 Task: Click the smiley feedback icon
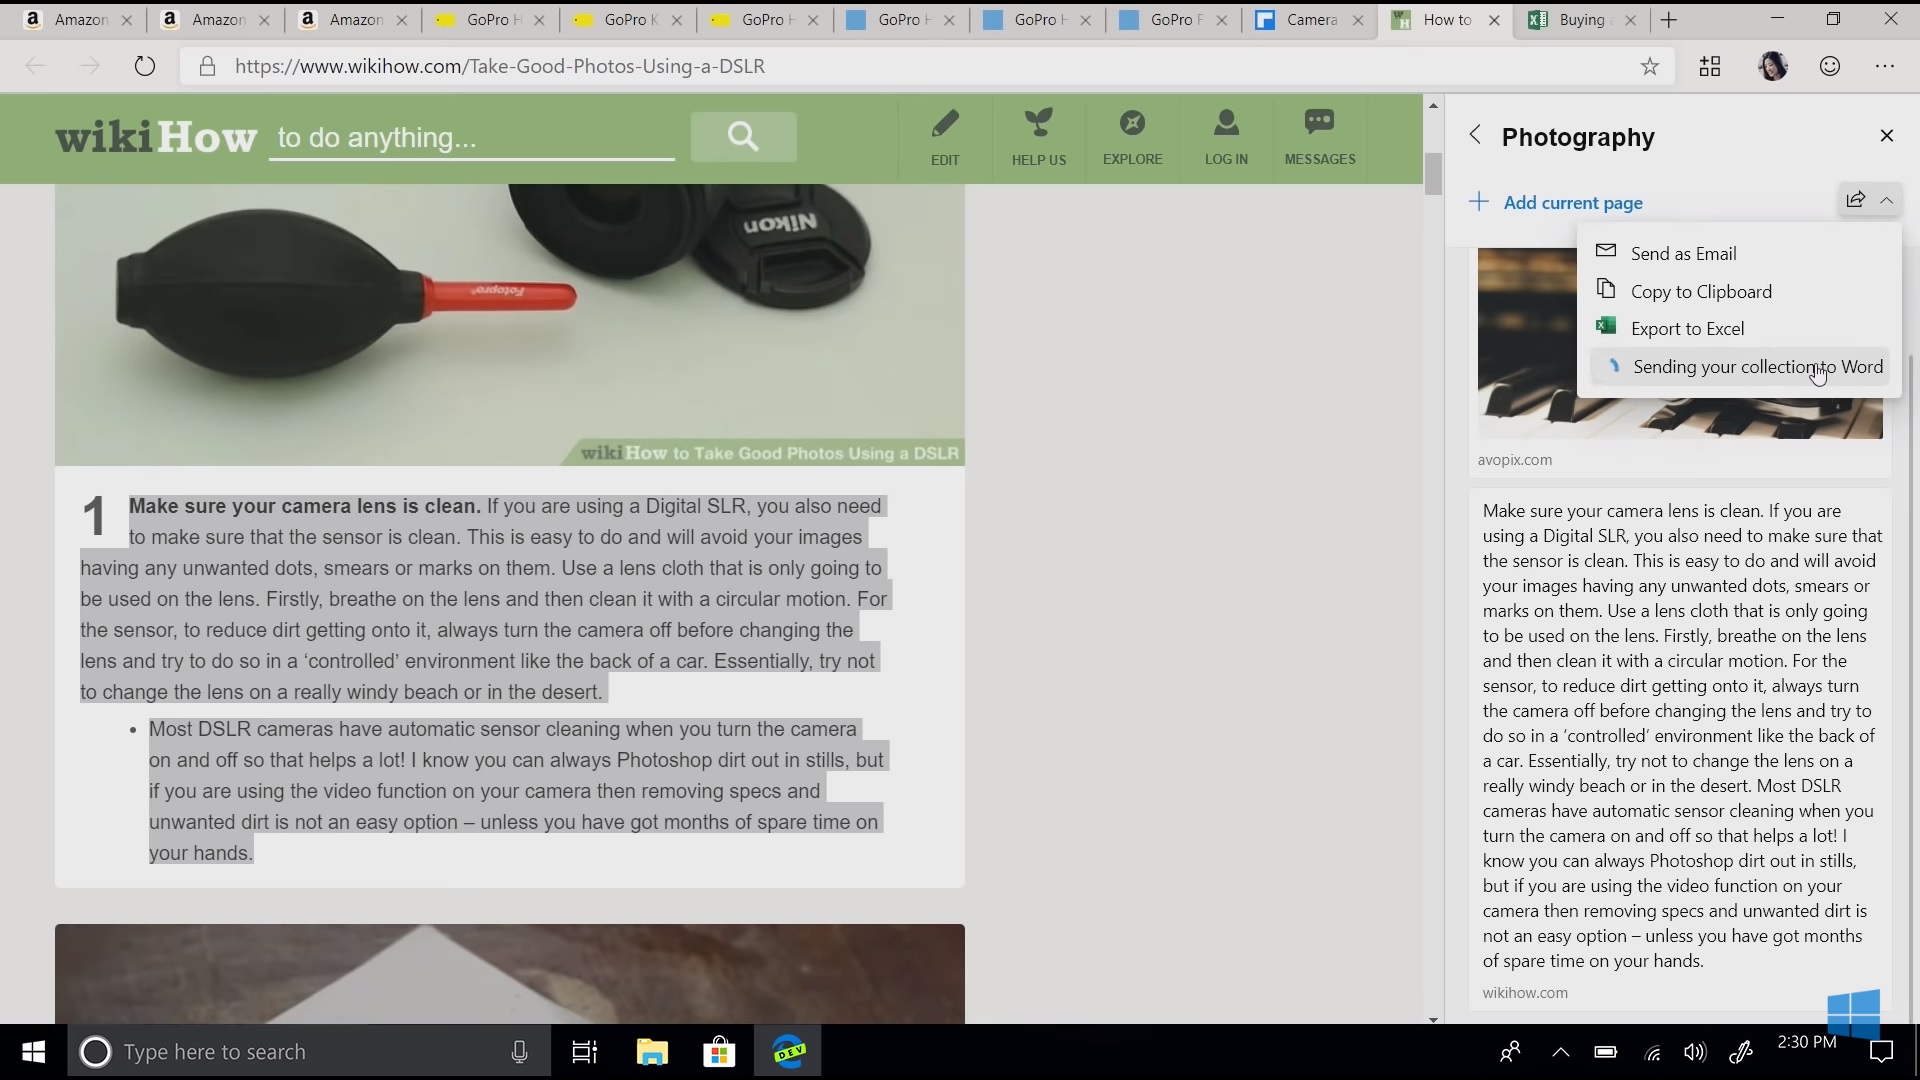coord(1829,66)
